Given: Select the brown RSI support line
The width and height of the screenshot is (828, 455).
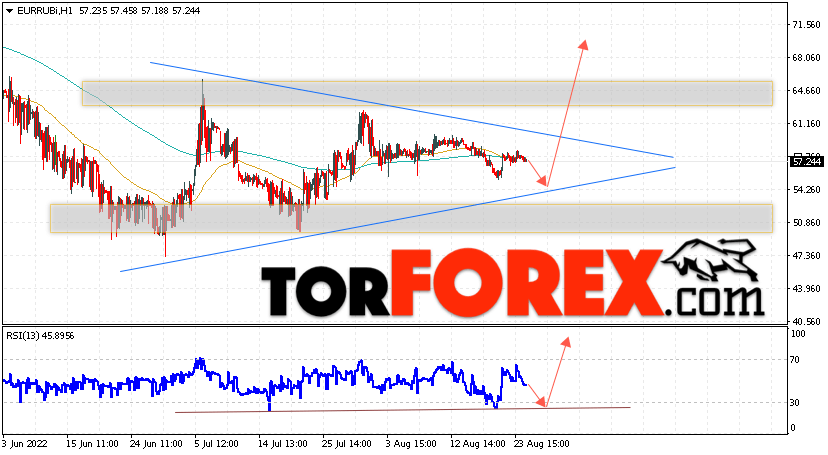Looking at the screenshot, I should 402,410.
